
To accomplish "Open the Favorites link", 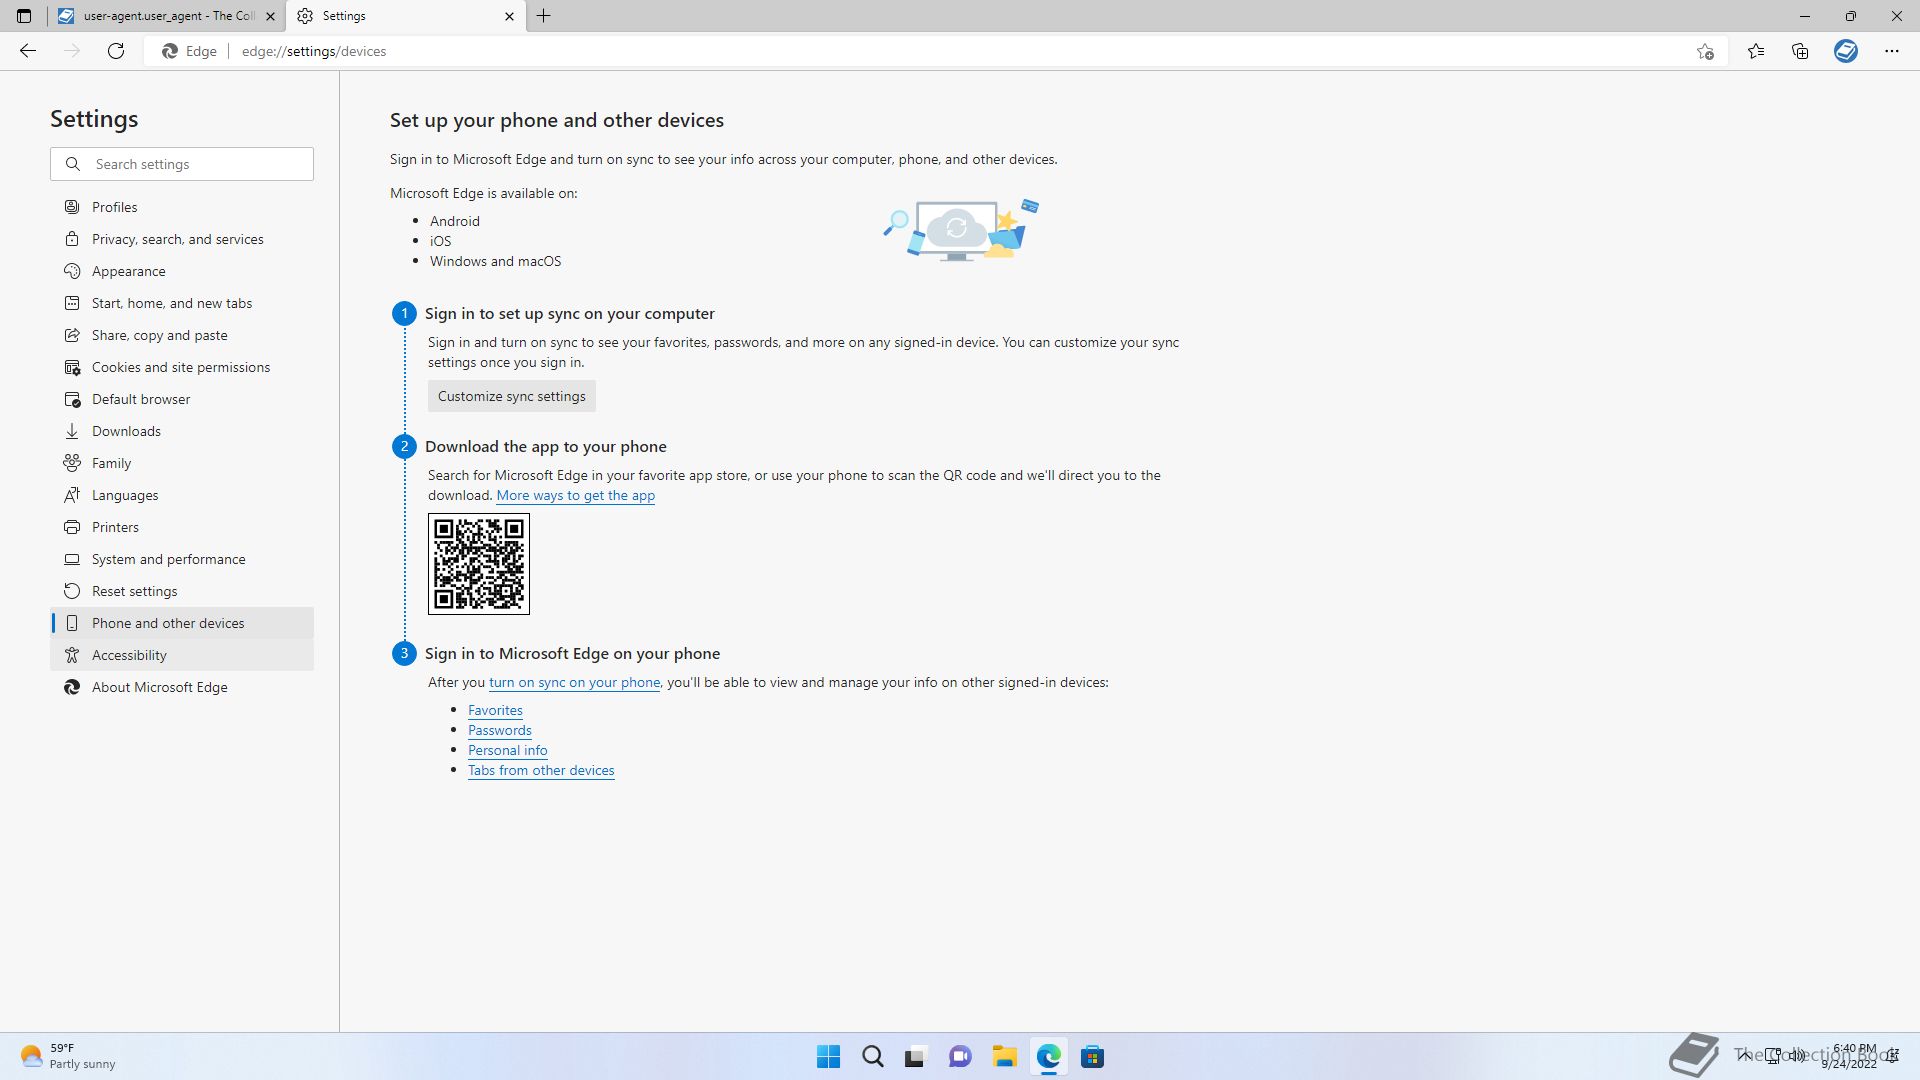I will (495, 710).
